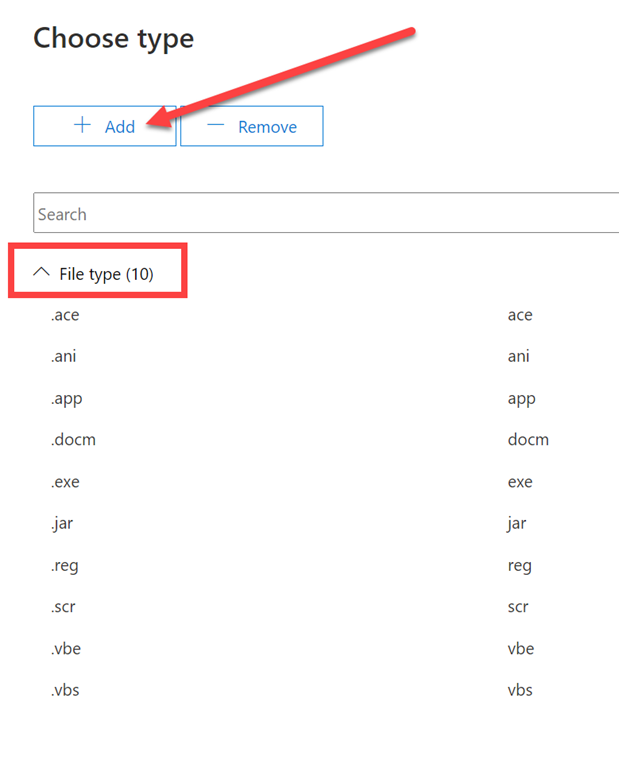
Task: Select the .reg file type entry
Action: (x=64, y=566)
